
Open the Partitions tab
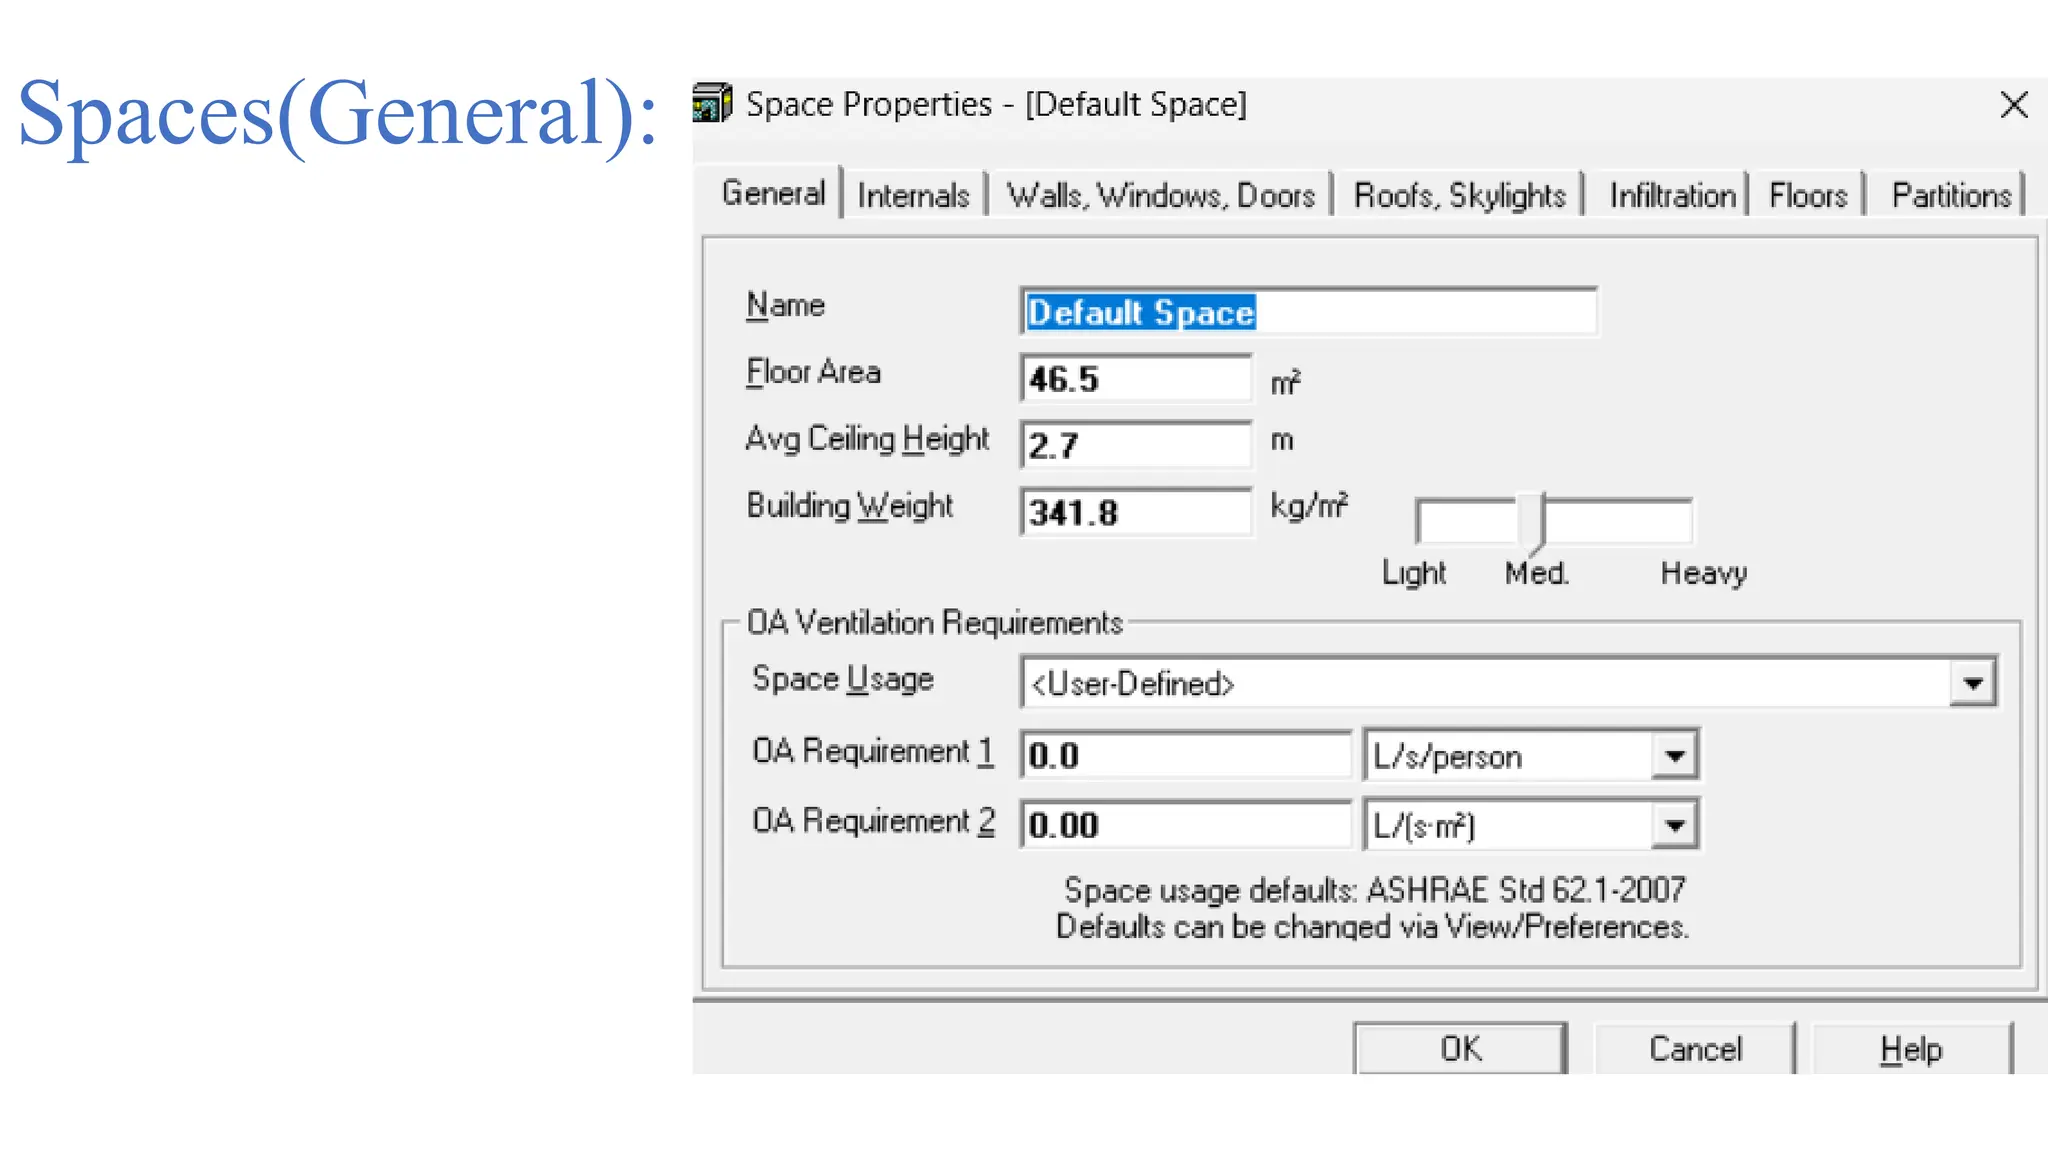(1951, 195)
